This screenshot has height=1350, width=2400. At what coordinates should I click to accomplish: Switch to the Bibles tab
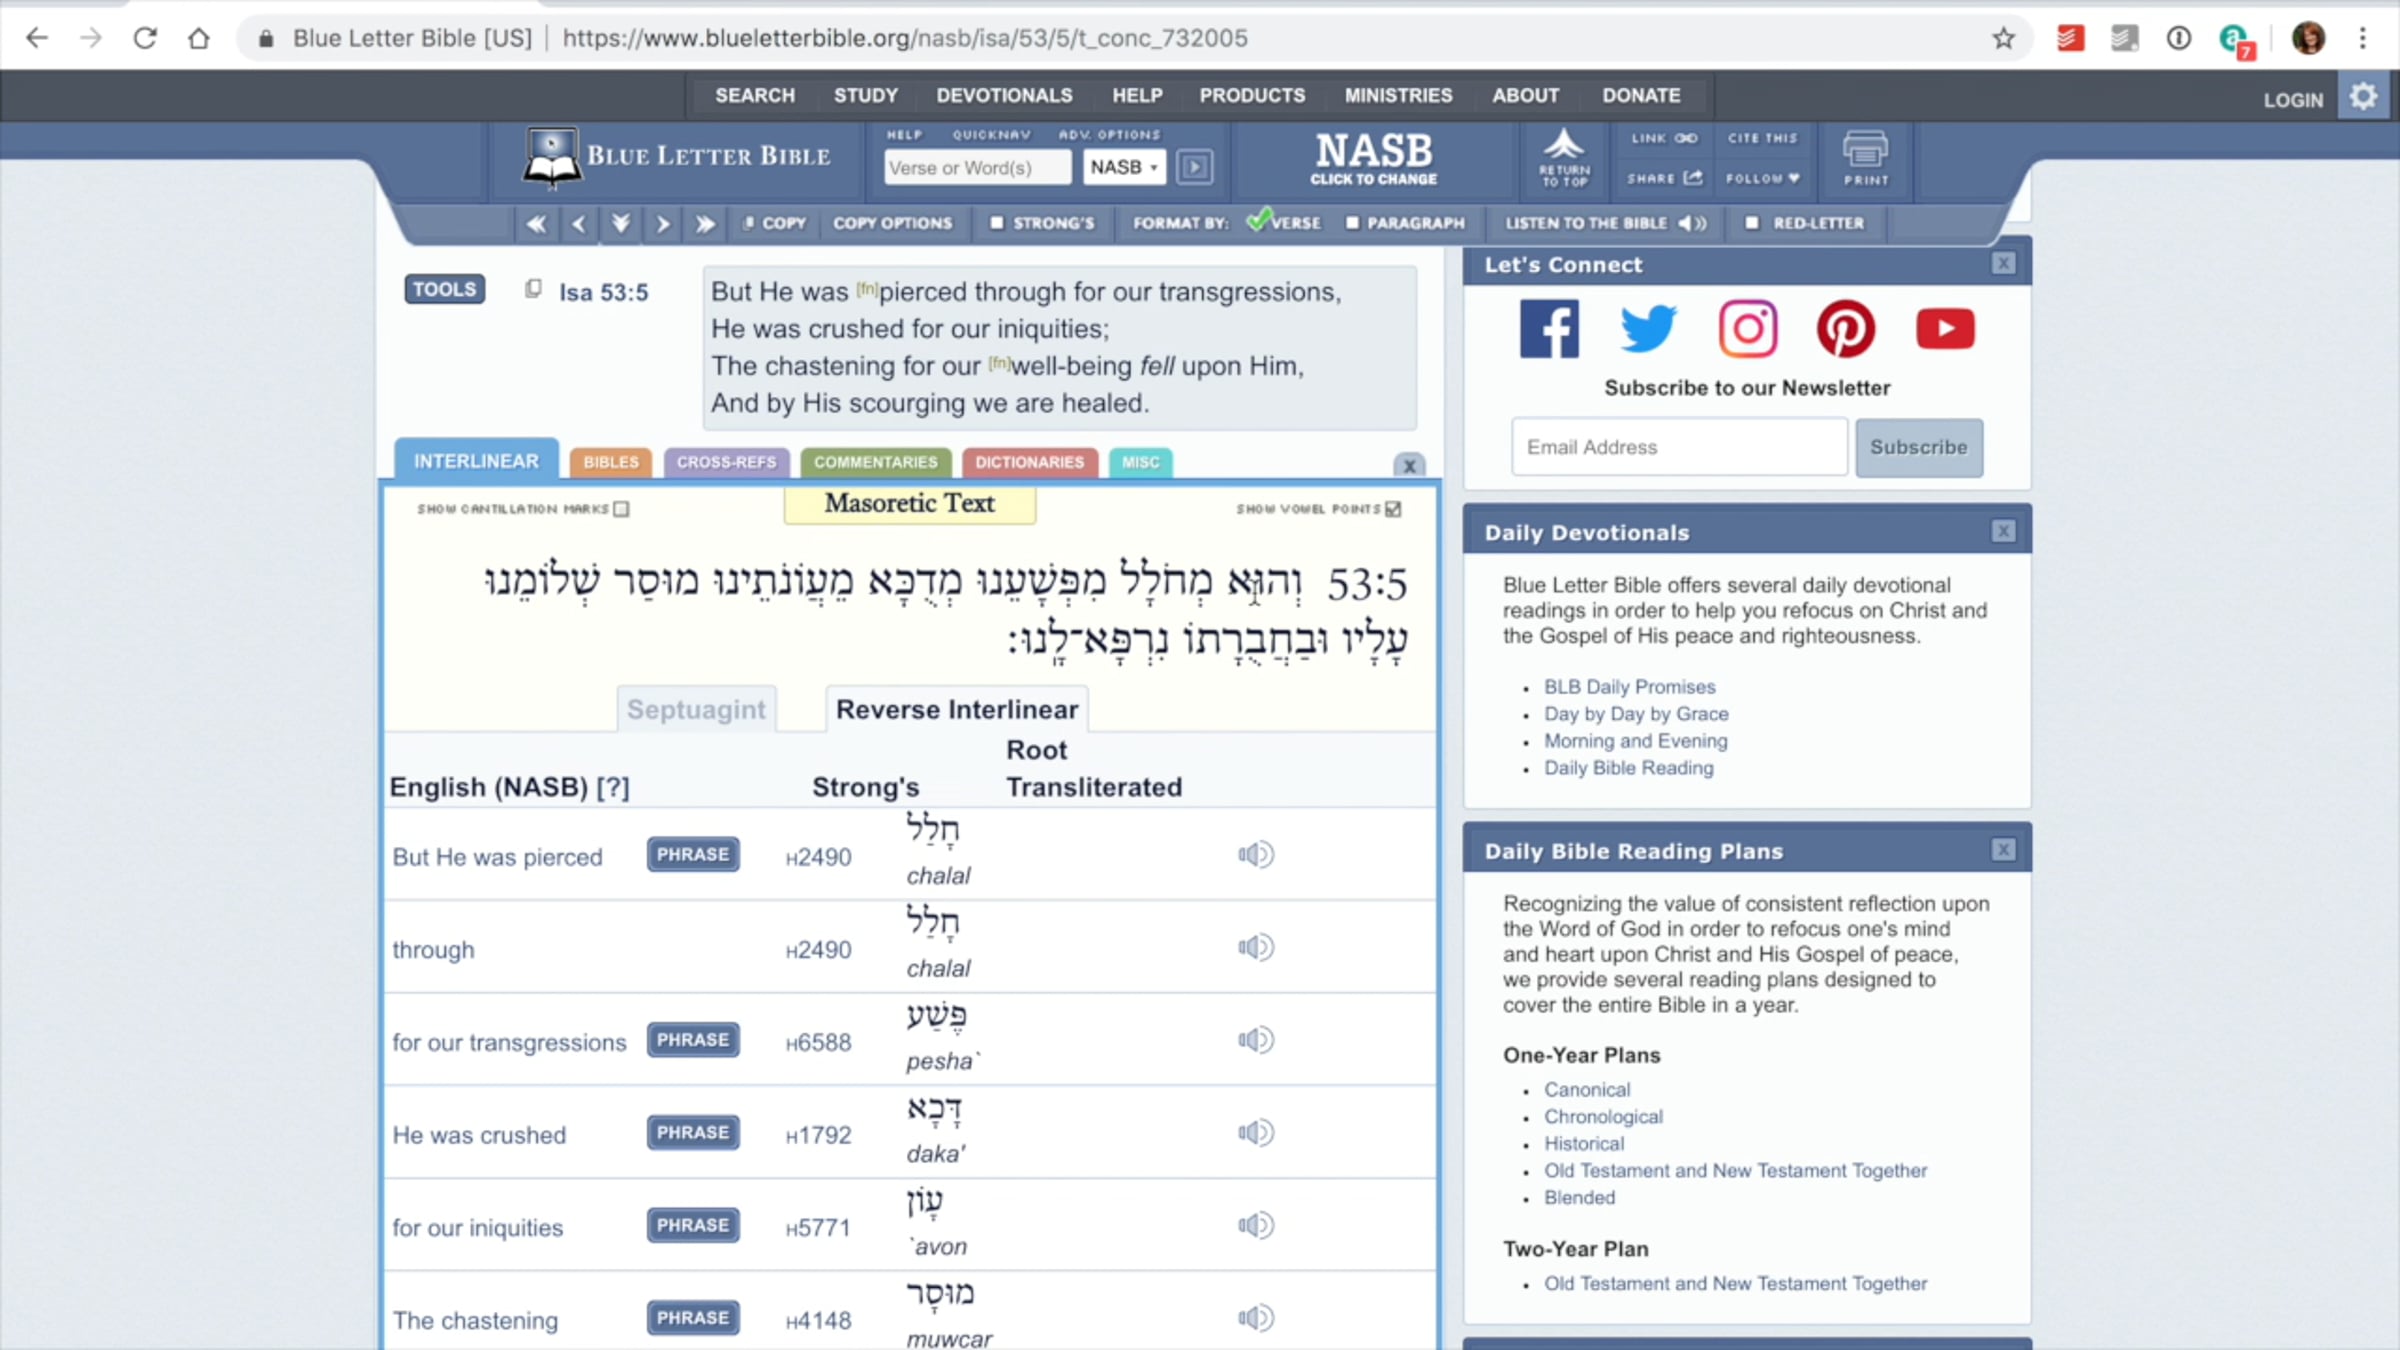(x=611, y=462)
